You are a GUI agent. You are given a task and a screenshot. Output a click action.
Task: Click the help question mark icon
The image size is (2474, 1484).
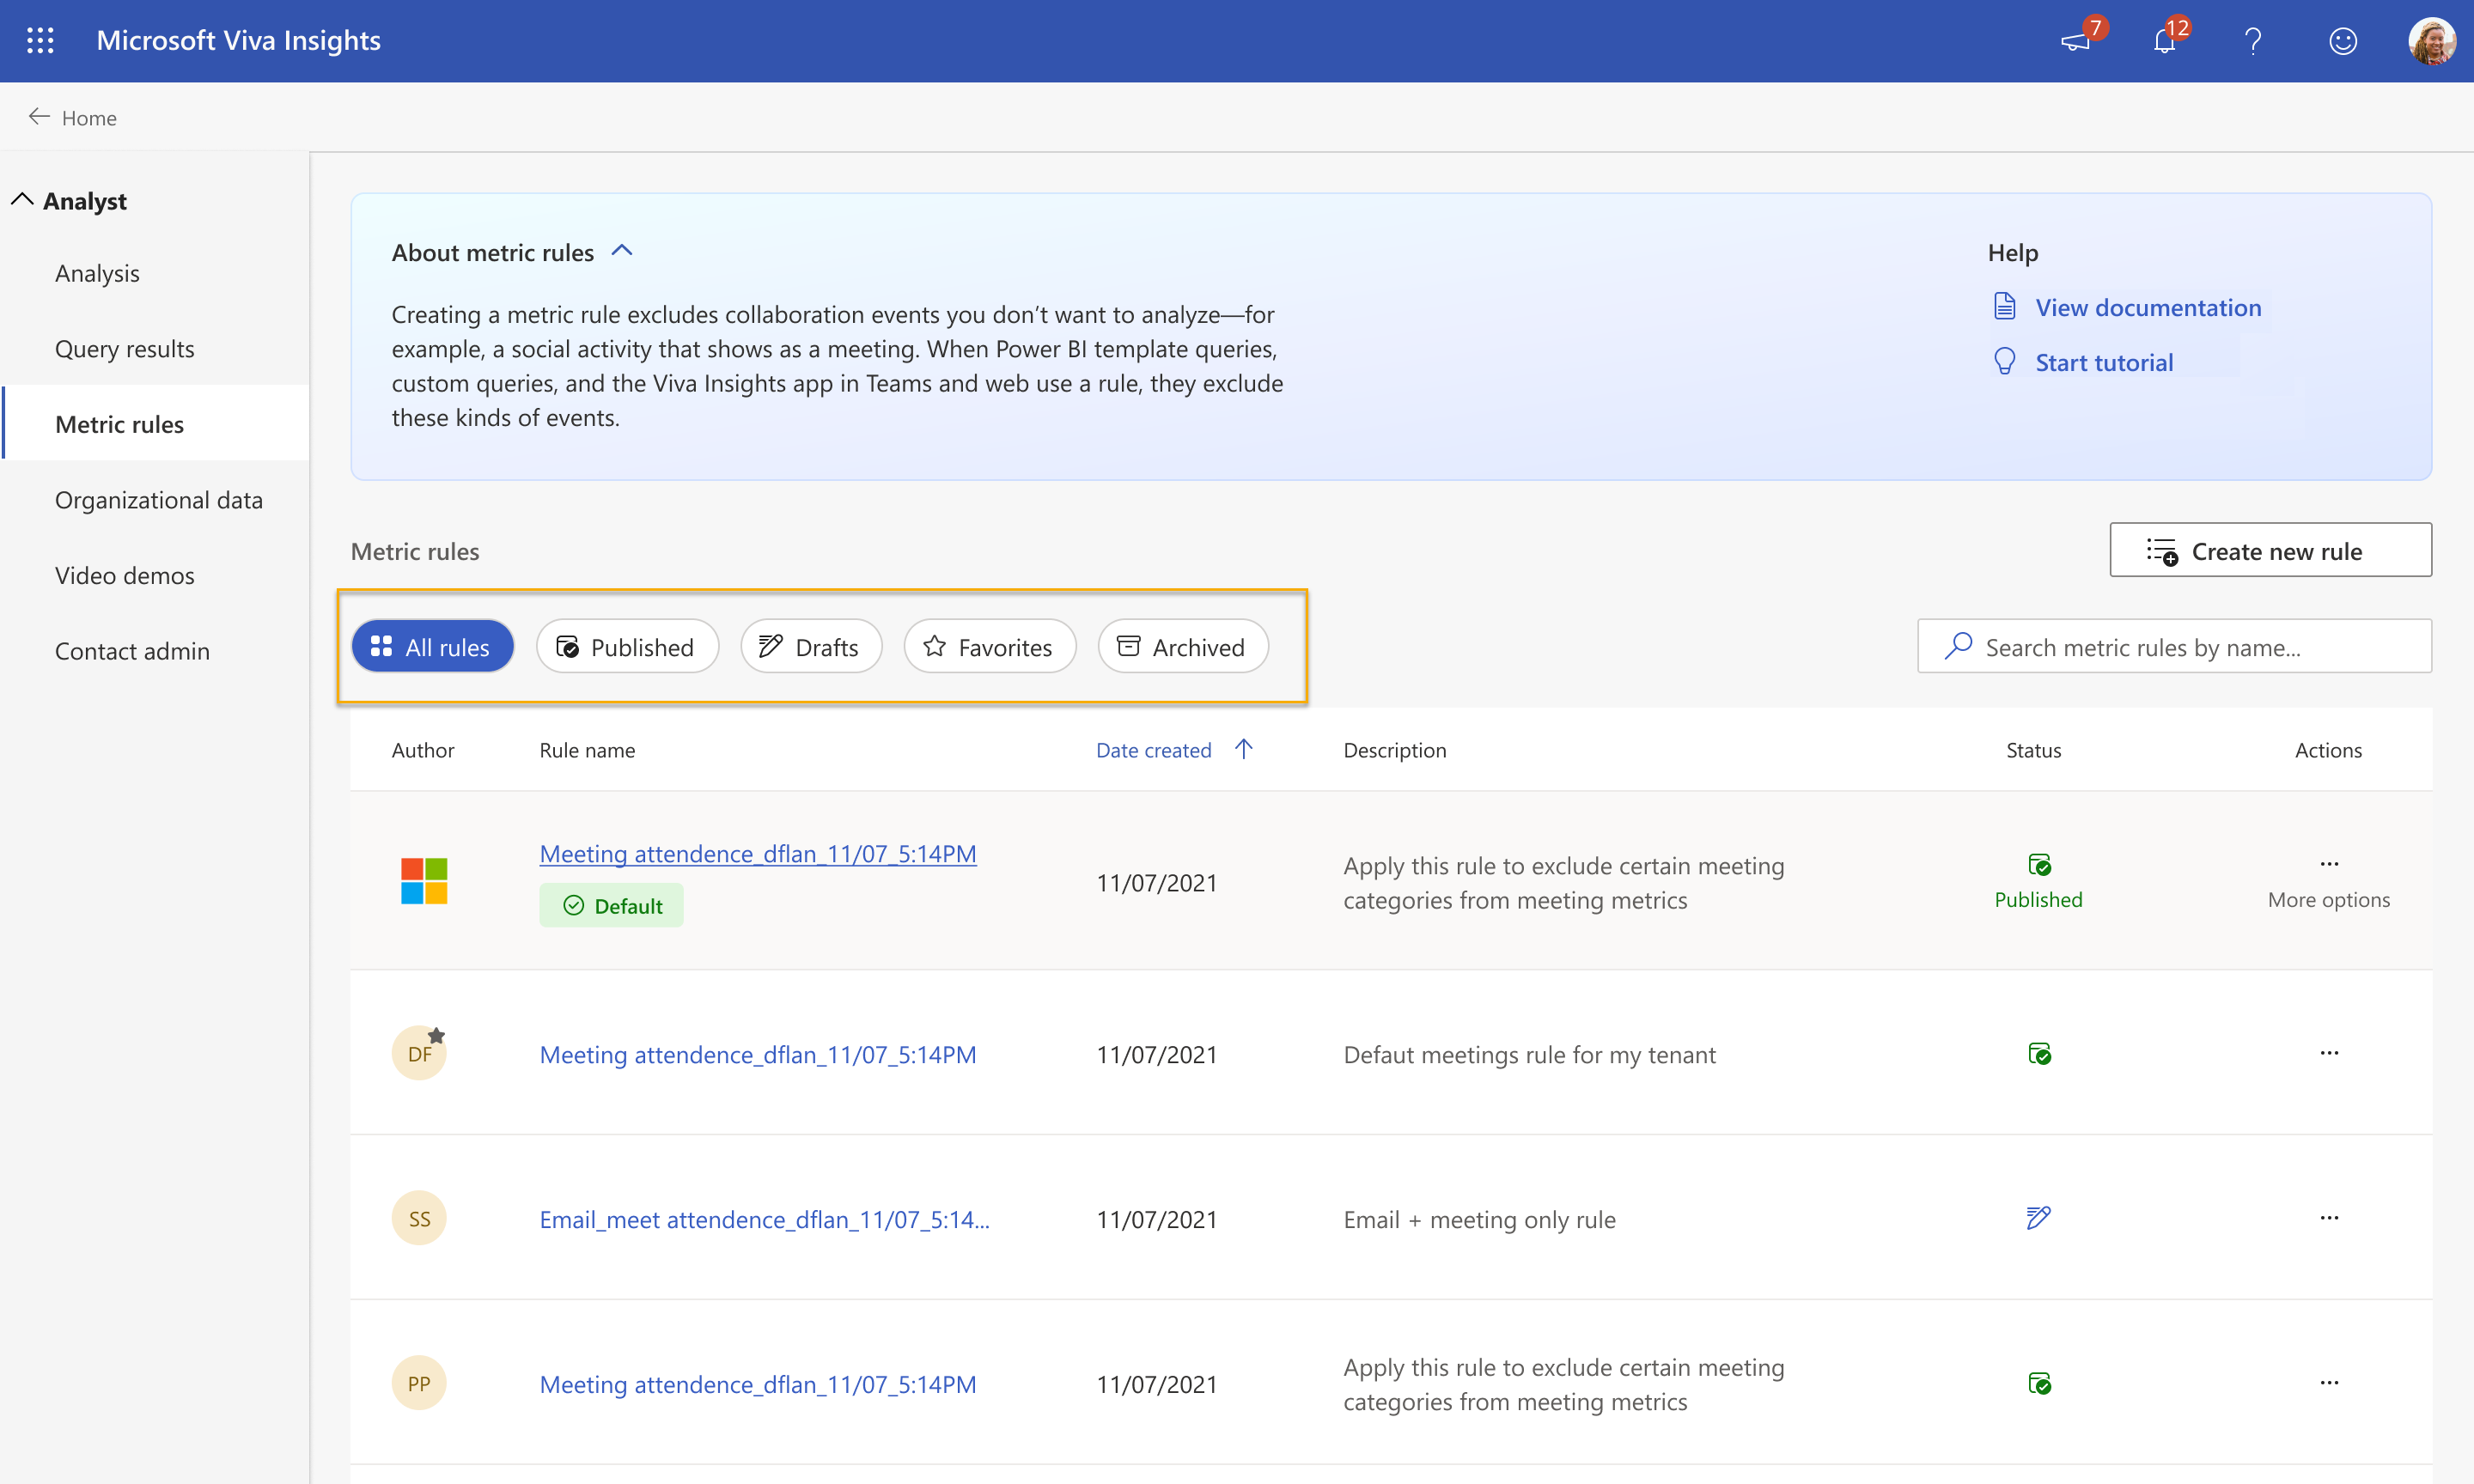coord(2253,41)
